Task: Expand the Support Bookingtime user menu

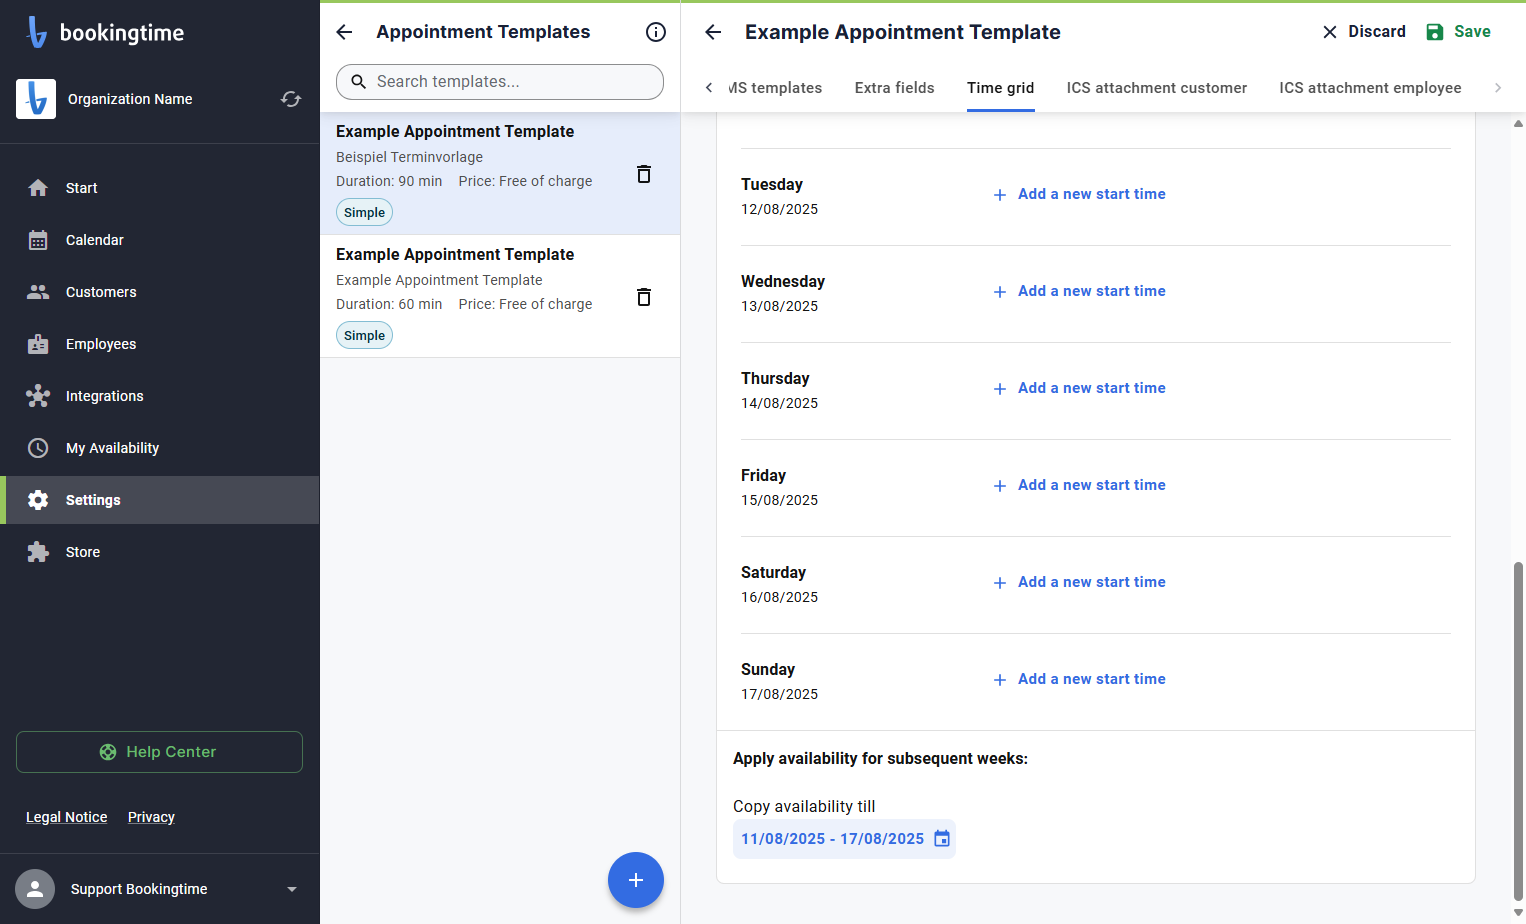Action: 292,889
